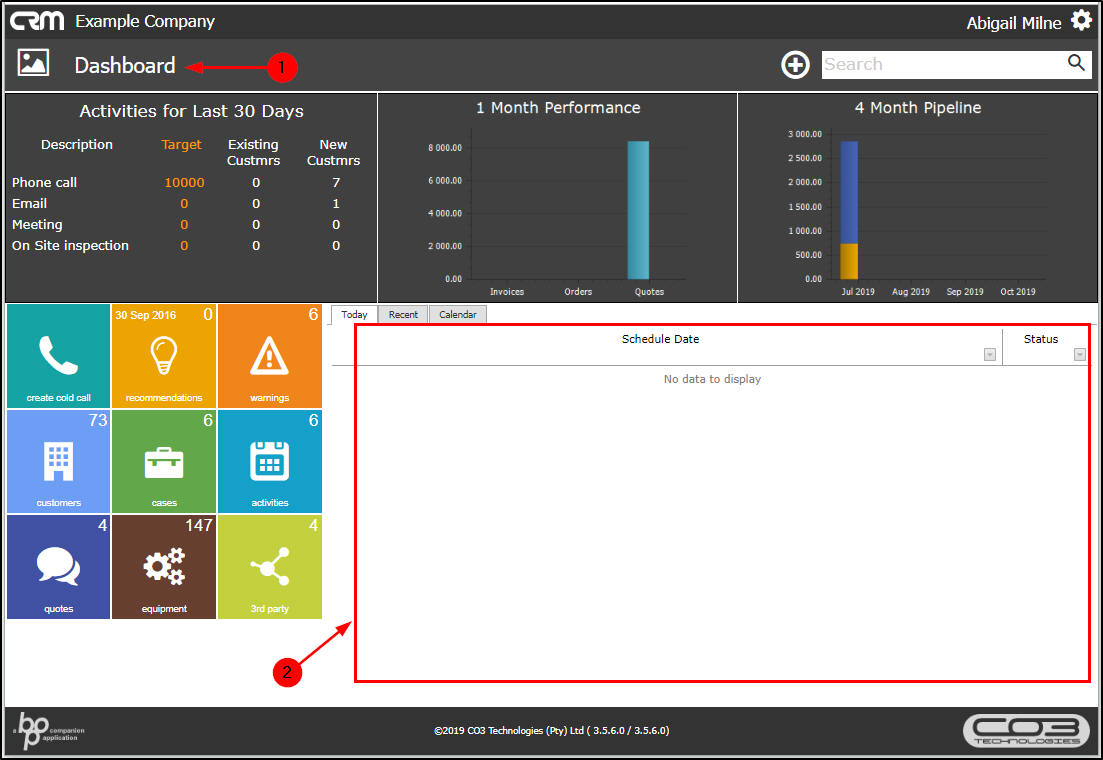Open the warnings tile

point(269,356)
